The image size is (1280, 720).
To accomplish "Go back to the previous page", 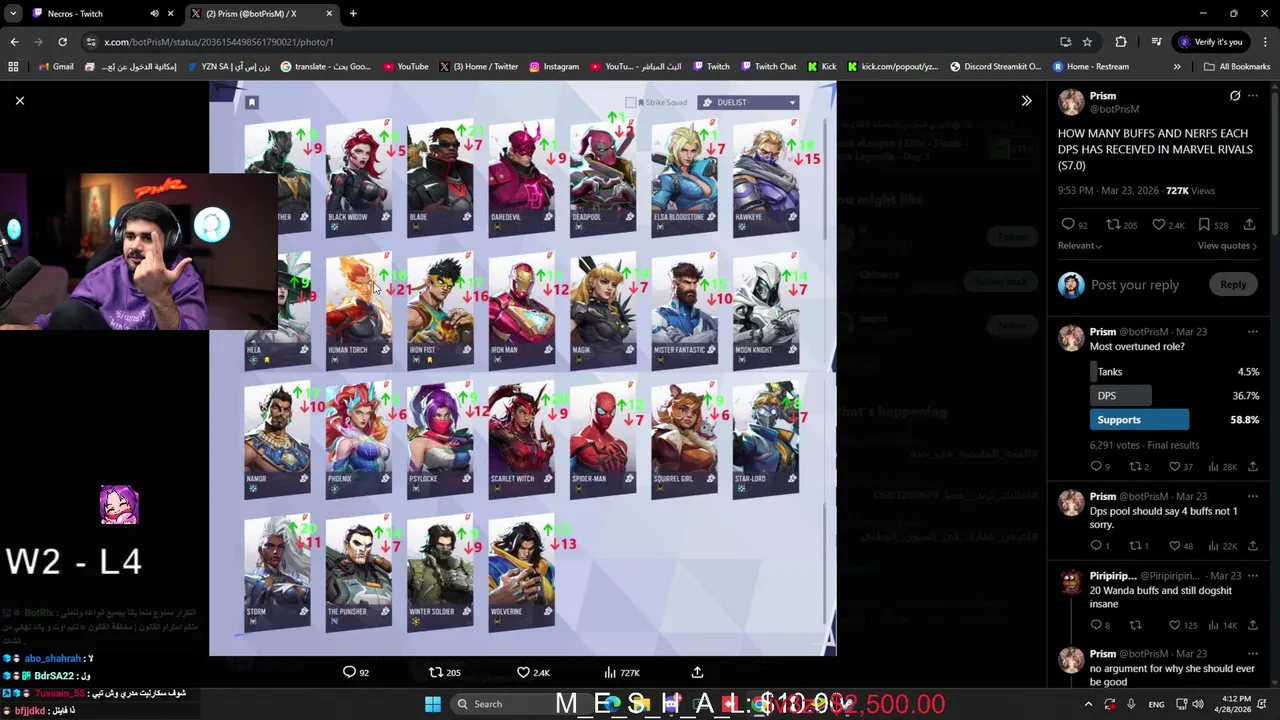I will [x=14, y=42].
